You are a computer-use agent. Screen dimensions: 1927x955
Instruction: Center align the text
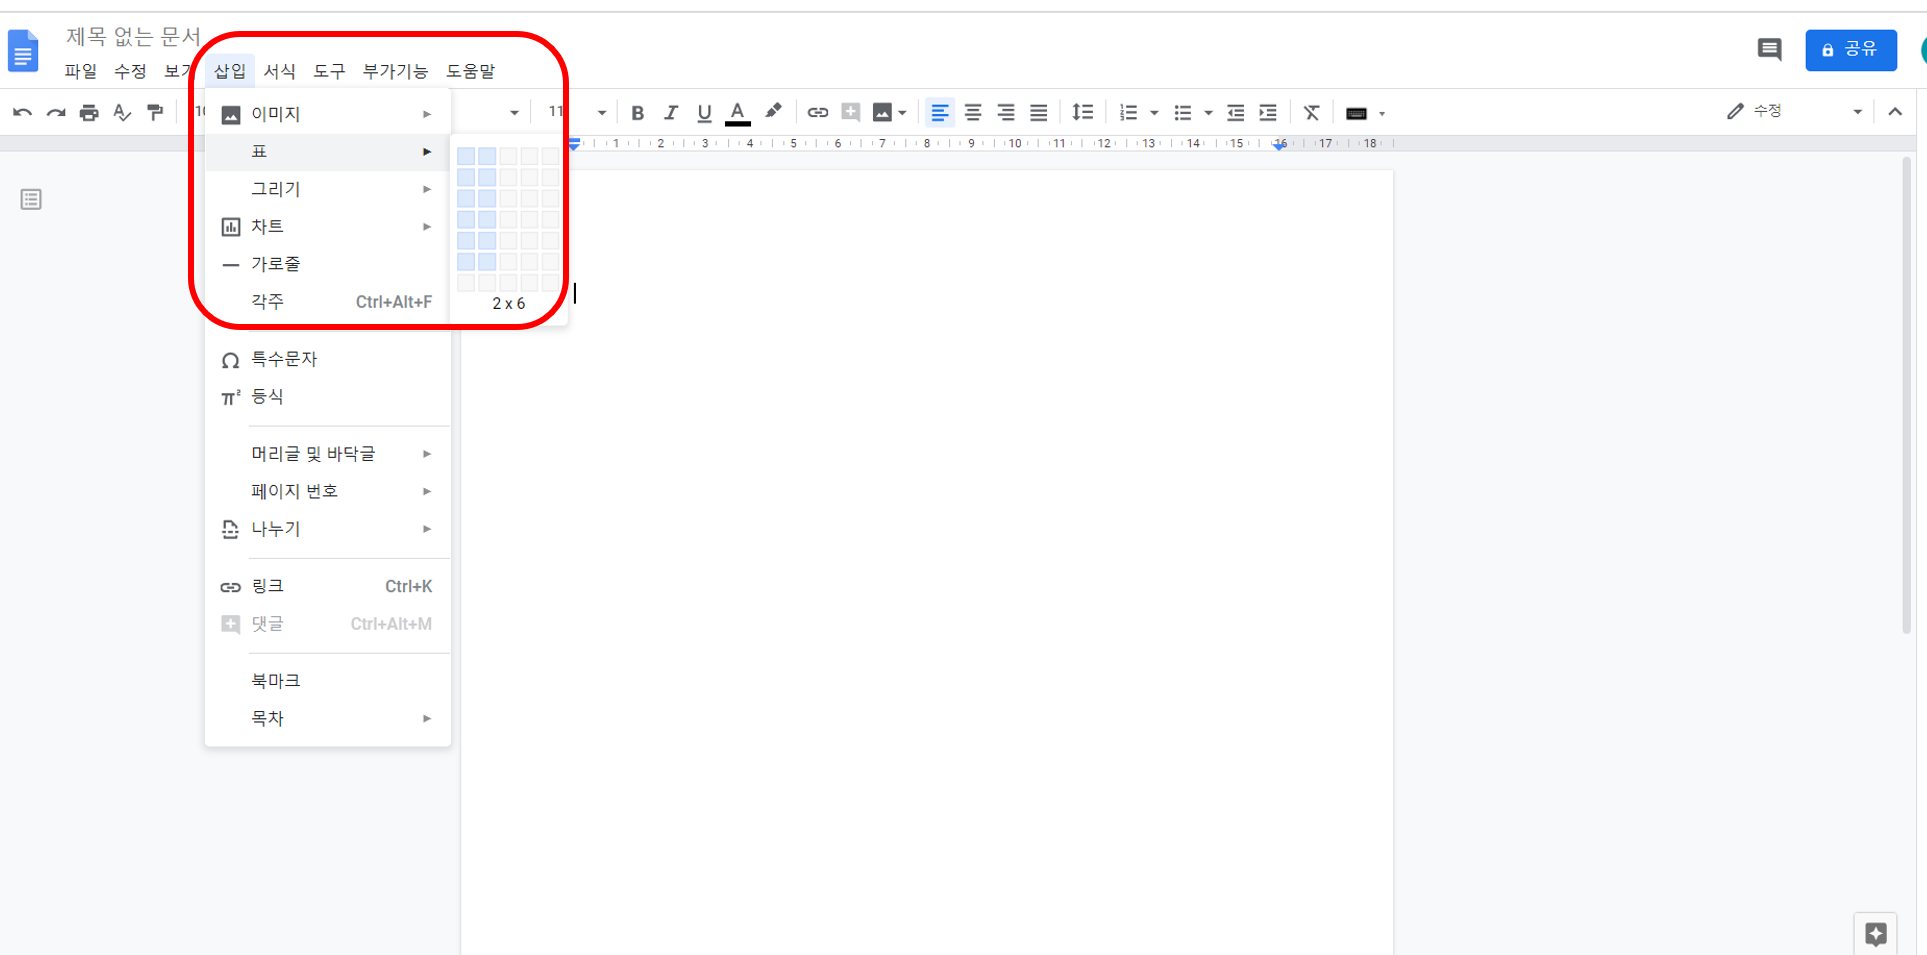[973, 113]
